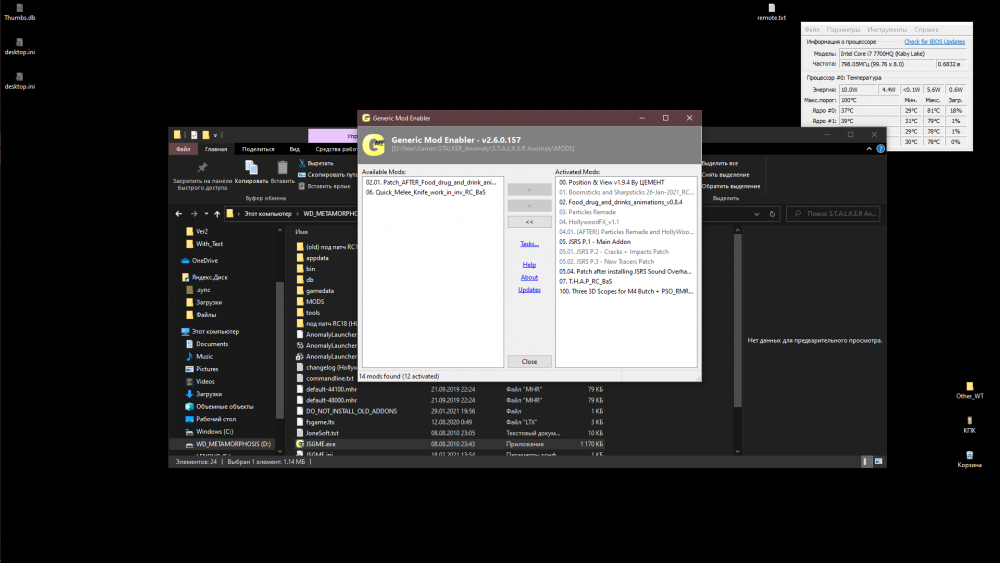Screen dimensions: 1000x563
Task: Click the Pin to Quick Access icon
Action: tap(202, 167)
